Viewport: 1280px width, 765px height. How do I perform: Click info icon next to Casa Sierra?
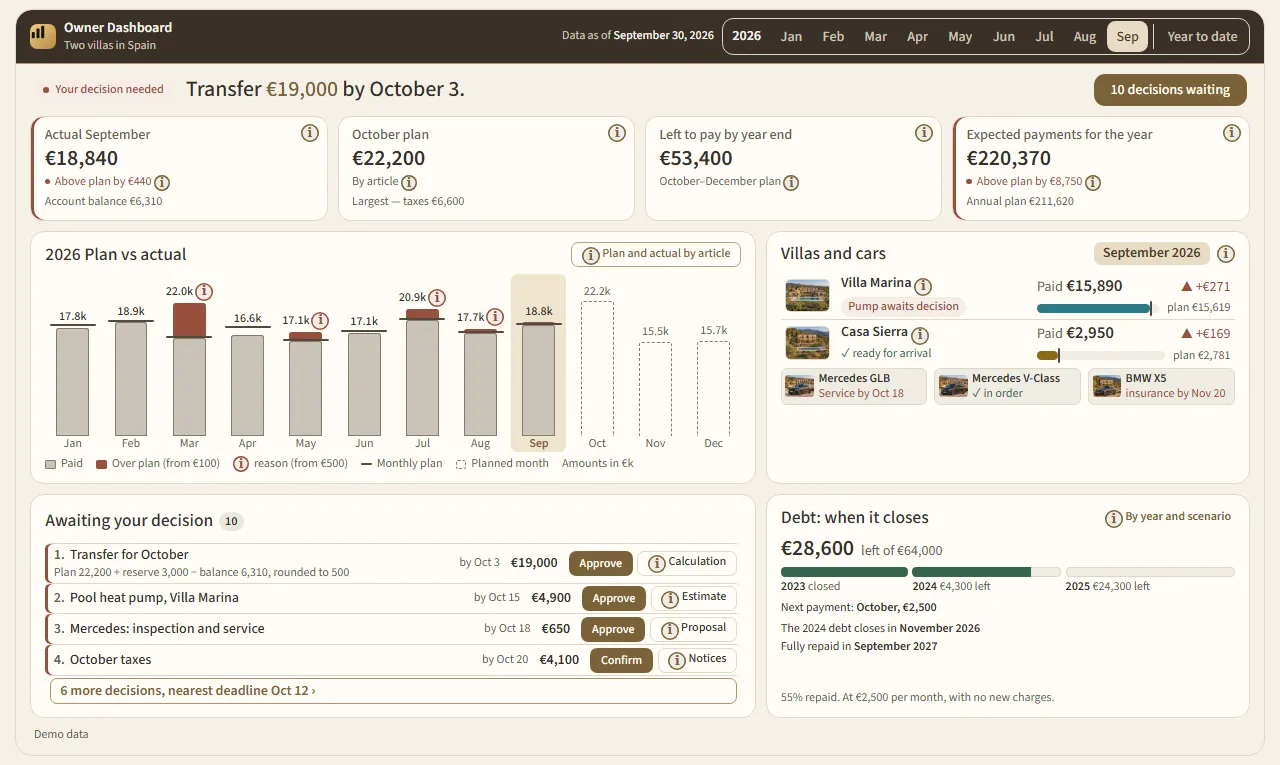920,335
